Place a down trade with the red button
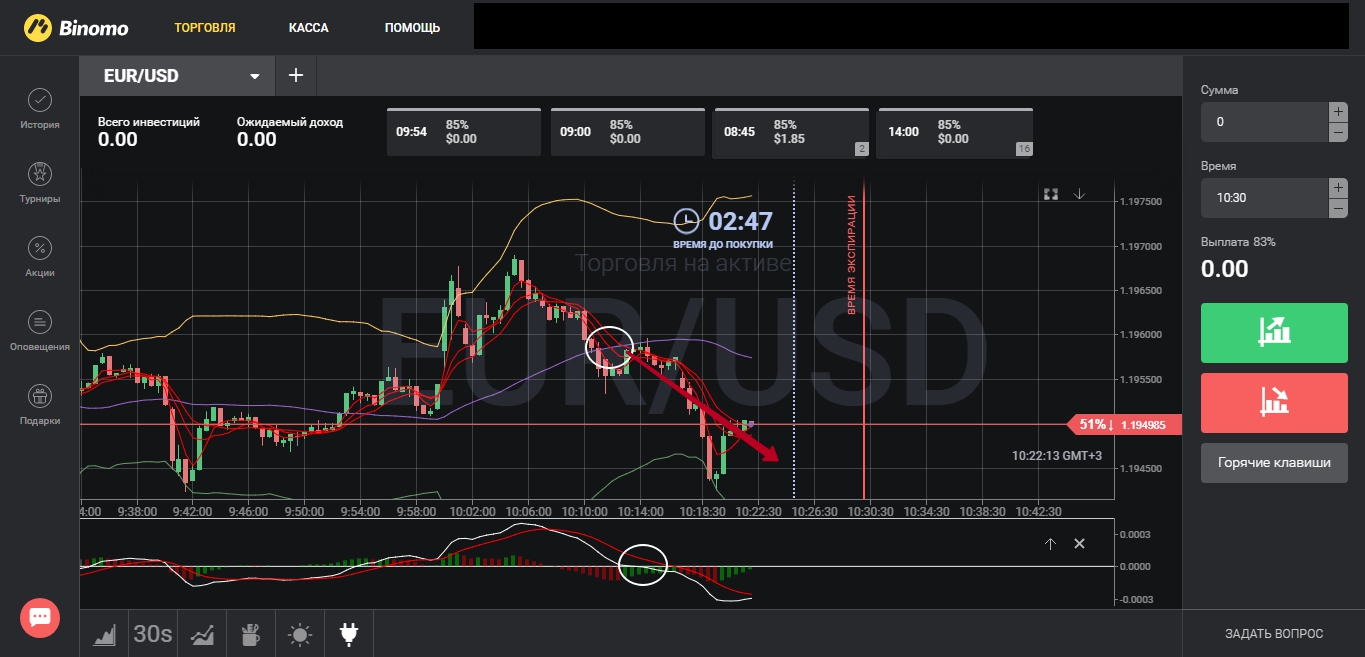The height and width of the screenshot is (657, 1365). click(x=1274, y=402)
